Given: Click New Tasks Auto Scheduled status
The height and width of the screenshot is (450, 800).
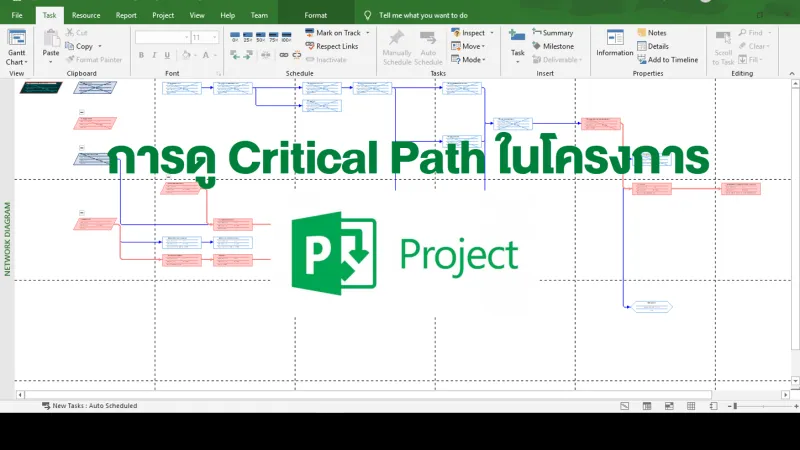Looking at the screenshot, I should [x=89, y=406].
